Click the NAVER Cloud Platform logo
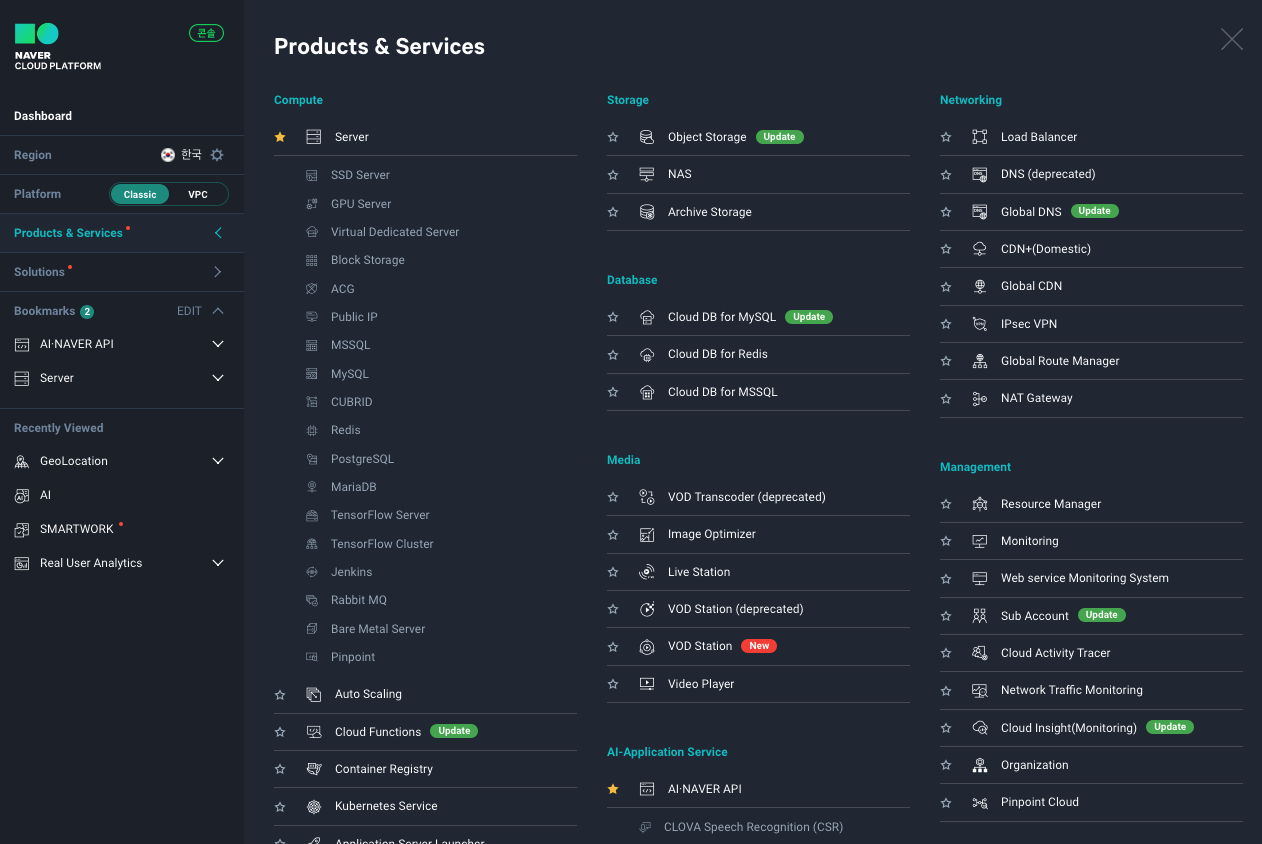The height and width of the screenshot is (844, 1262). [x=57, y=47]
